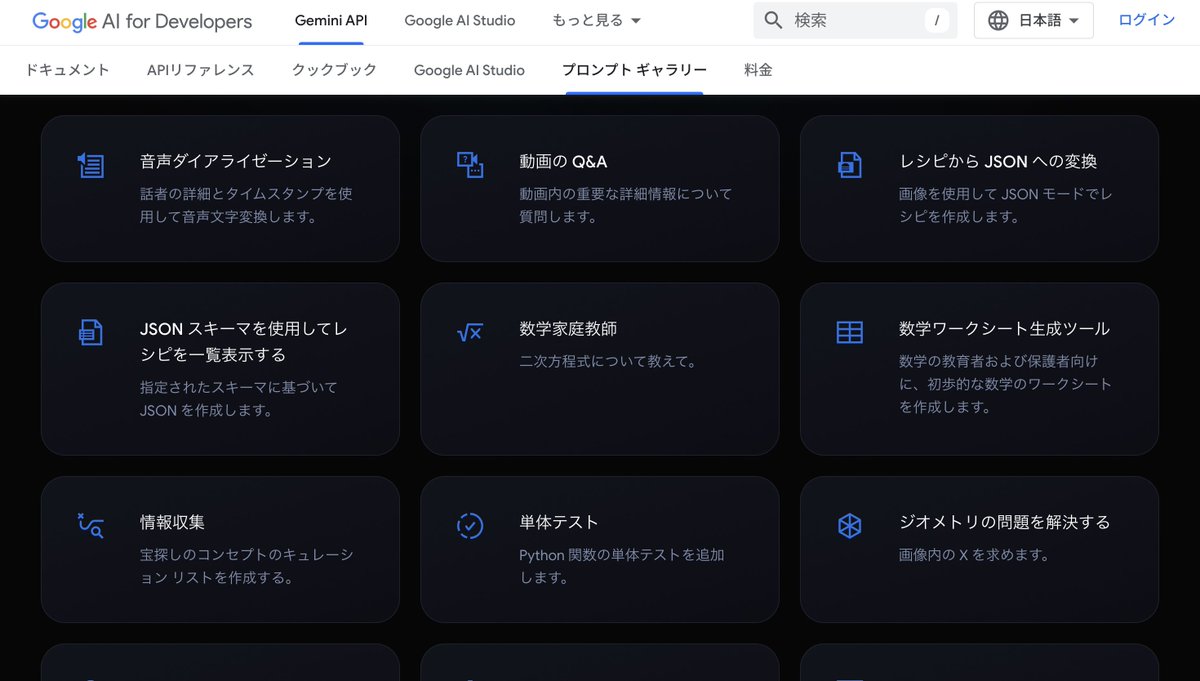Click the magnifying glass in the 検索 bar

coord(773,19)
